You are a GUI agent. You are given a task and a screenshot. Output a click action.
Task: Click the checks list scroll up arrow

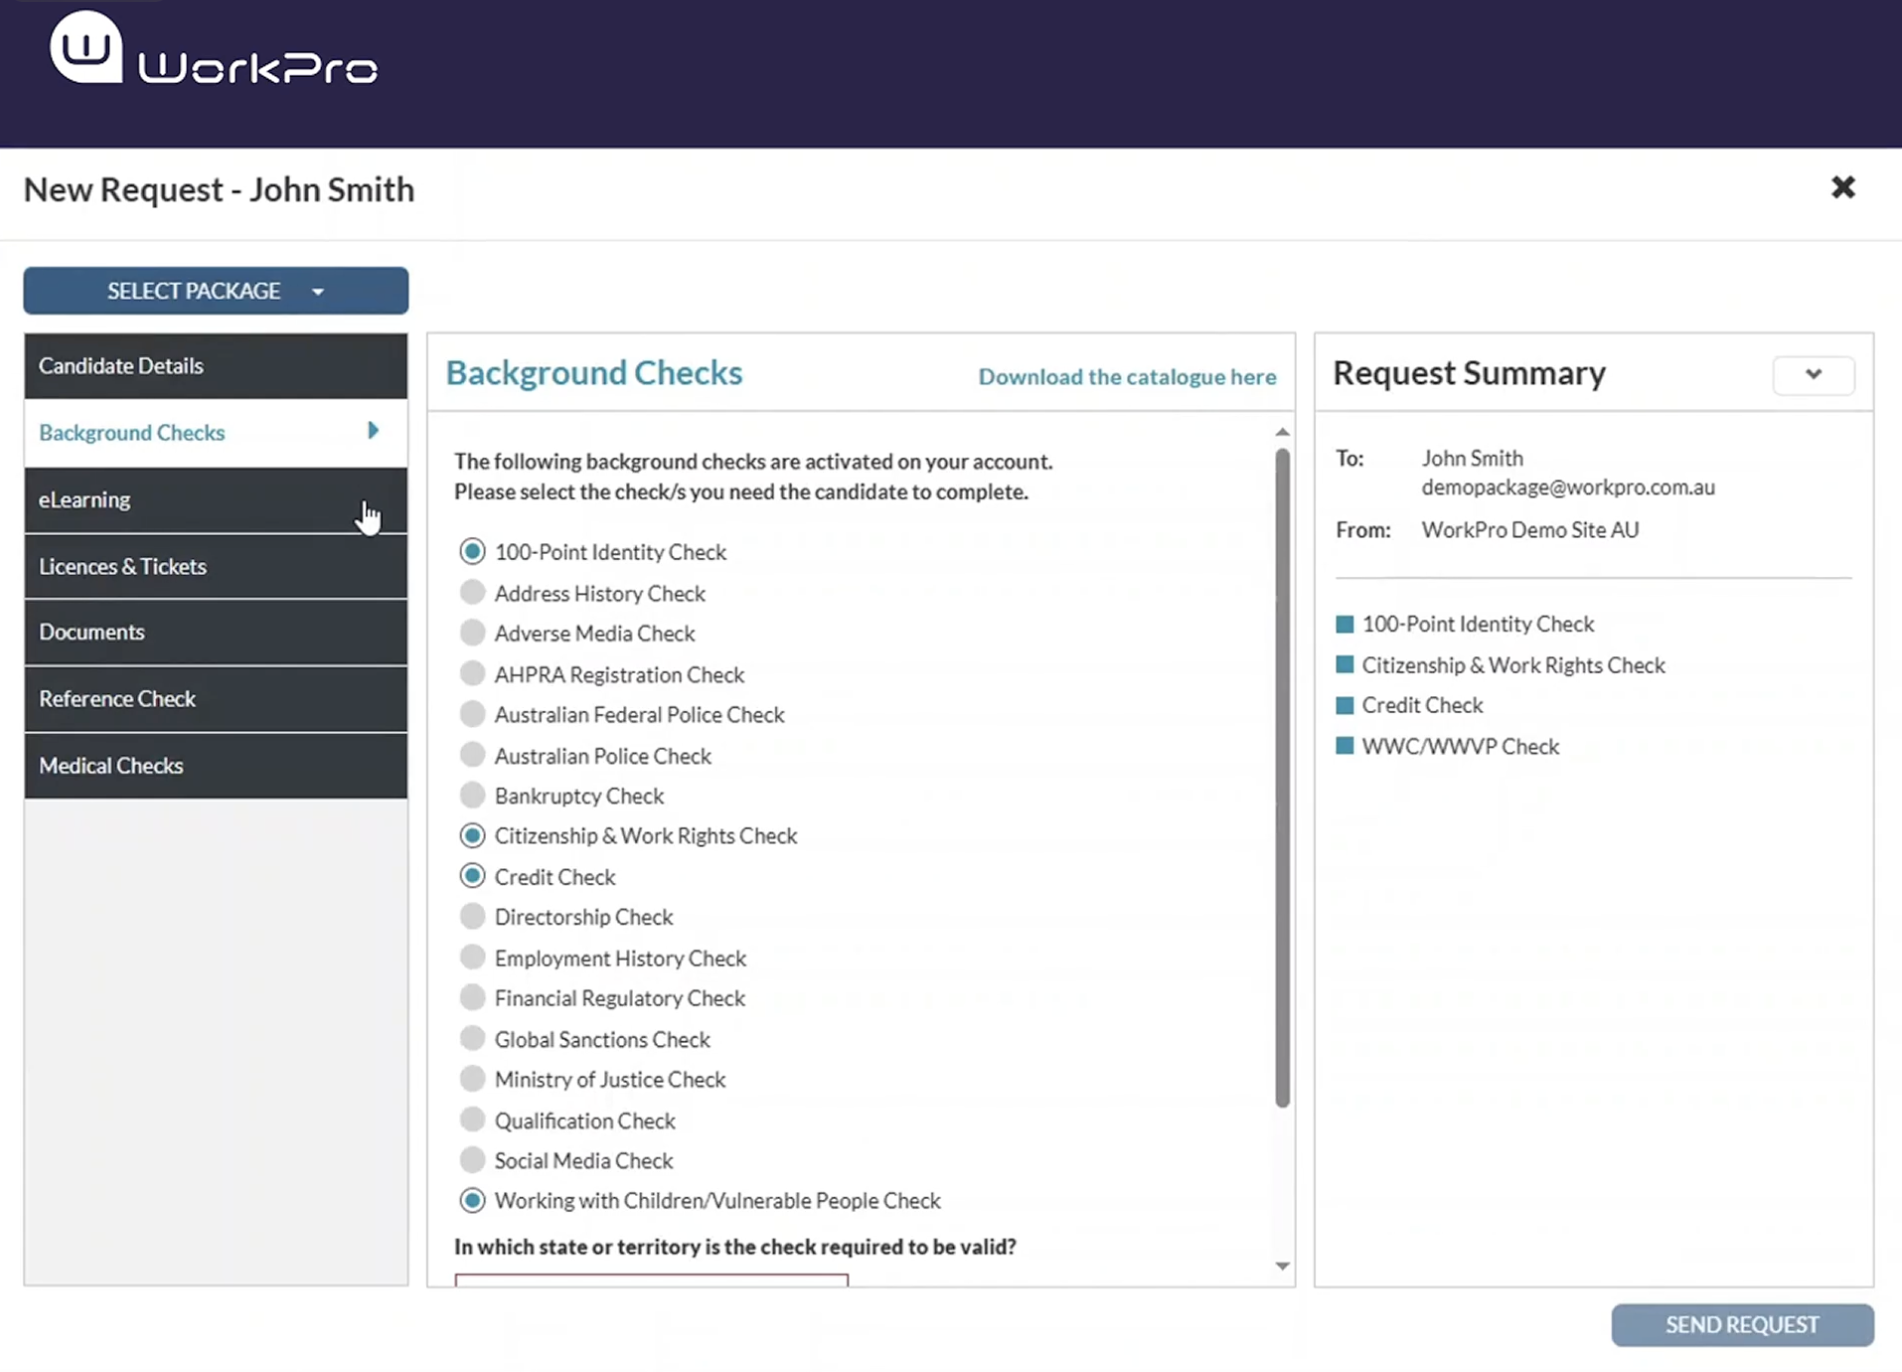[1282, 433]
